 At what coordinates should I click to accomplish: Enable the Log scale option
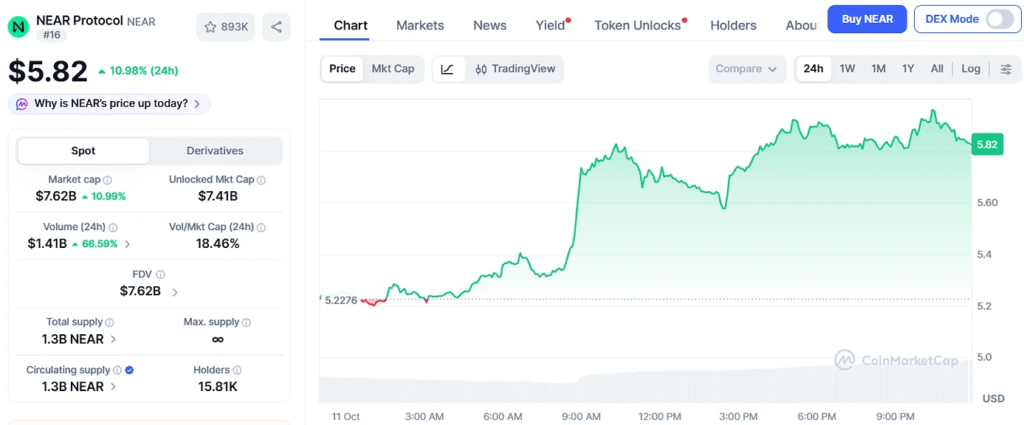970,69
